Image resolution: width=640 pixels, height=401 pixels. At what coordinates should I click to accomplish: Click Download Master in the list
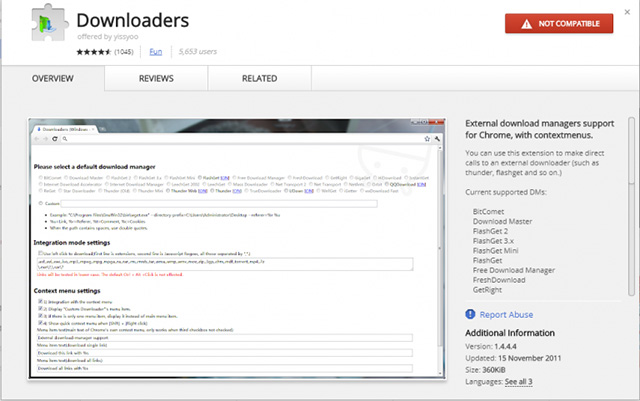[502, 221]
